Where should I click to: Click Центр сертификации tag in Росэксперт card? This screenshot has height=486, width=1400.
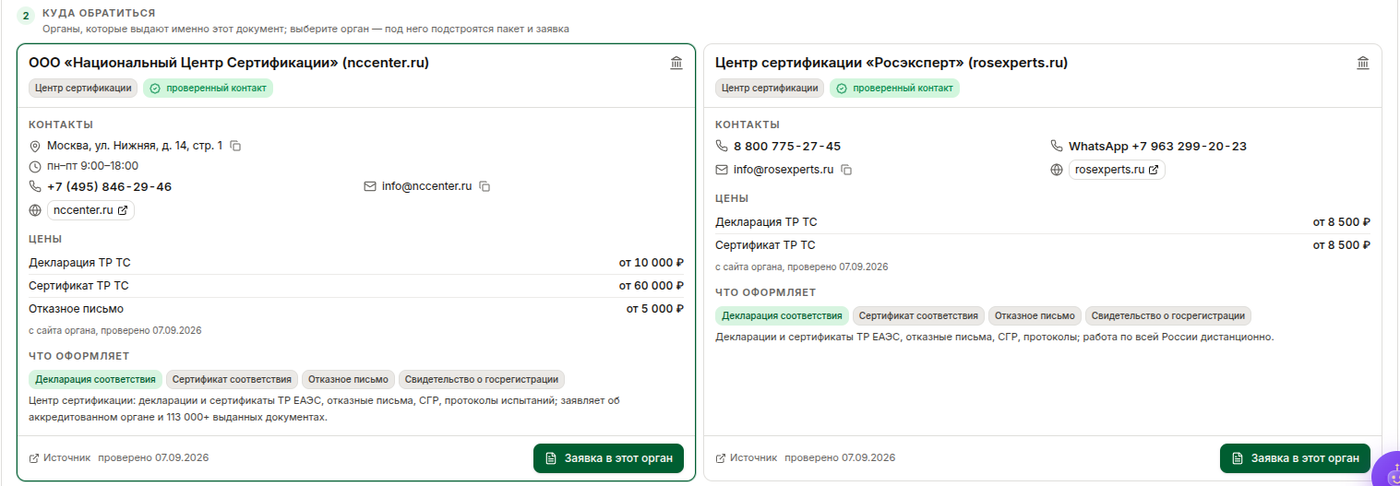coord(770,88)
